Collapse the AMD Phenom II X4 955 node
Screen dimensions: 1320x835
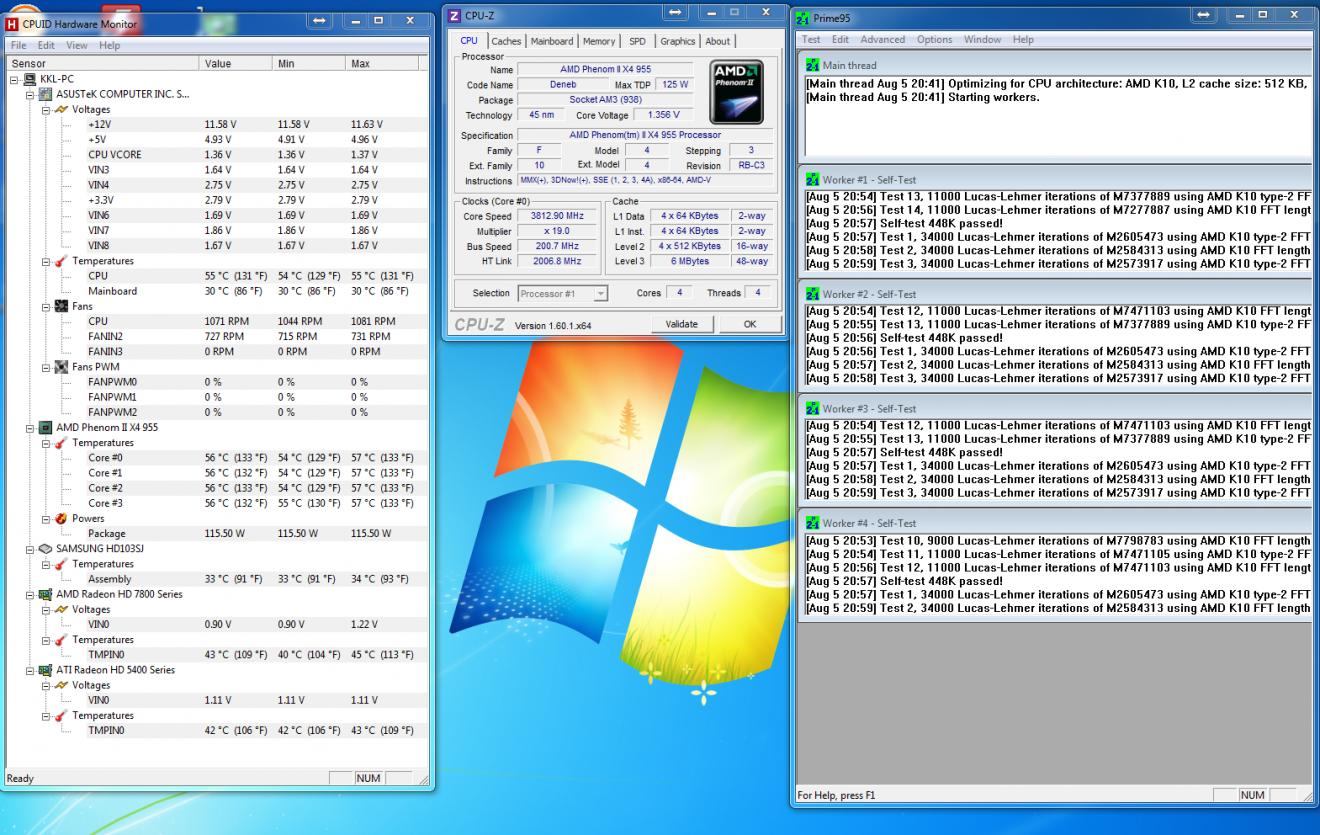pos(29,427)
